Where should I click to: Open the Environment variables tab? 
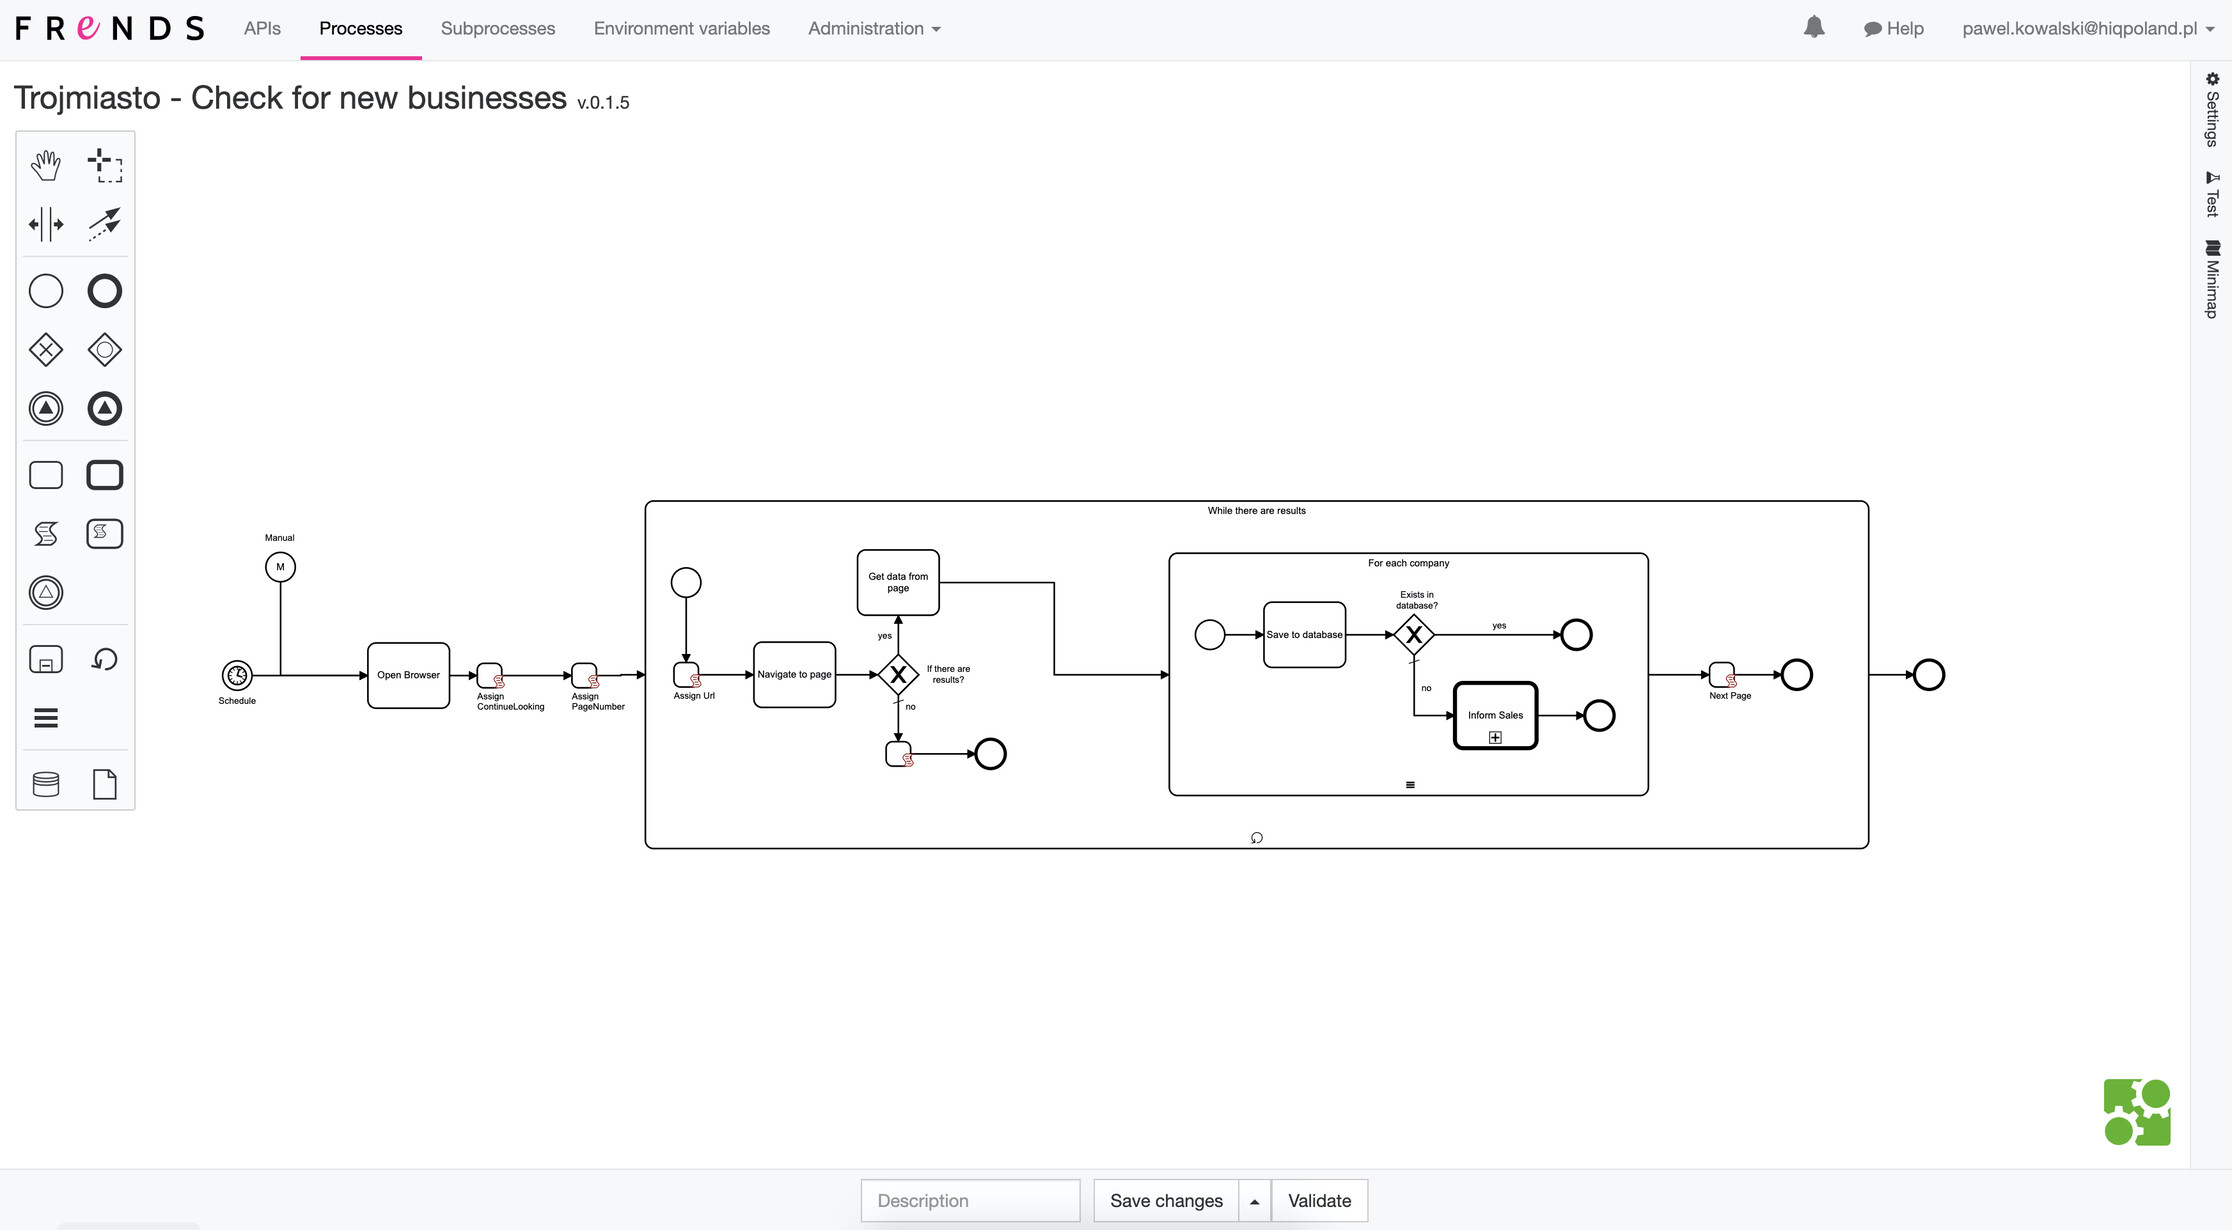(682, 29)
